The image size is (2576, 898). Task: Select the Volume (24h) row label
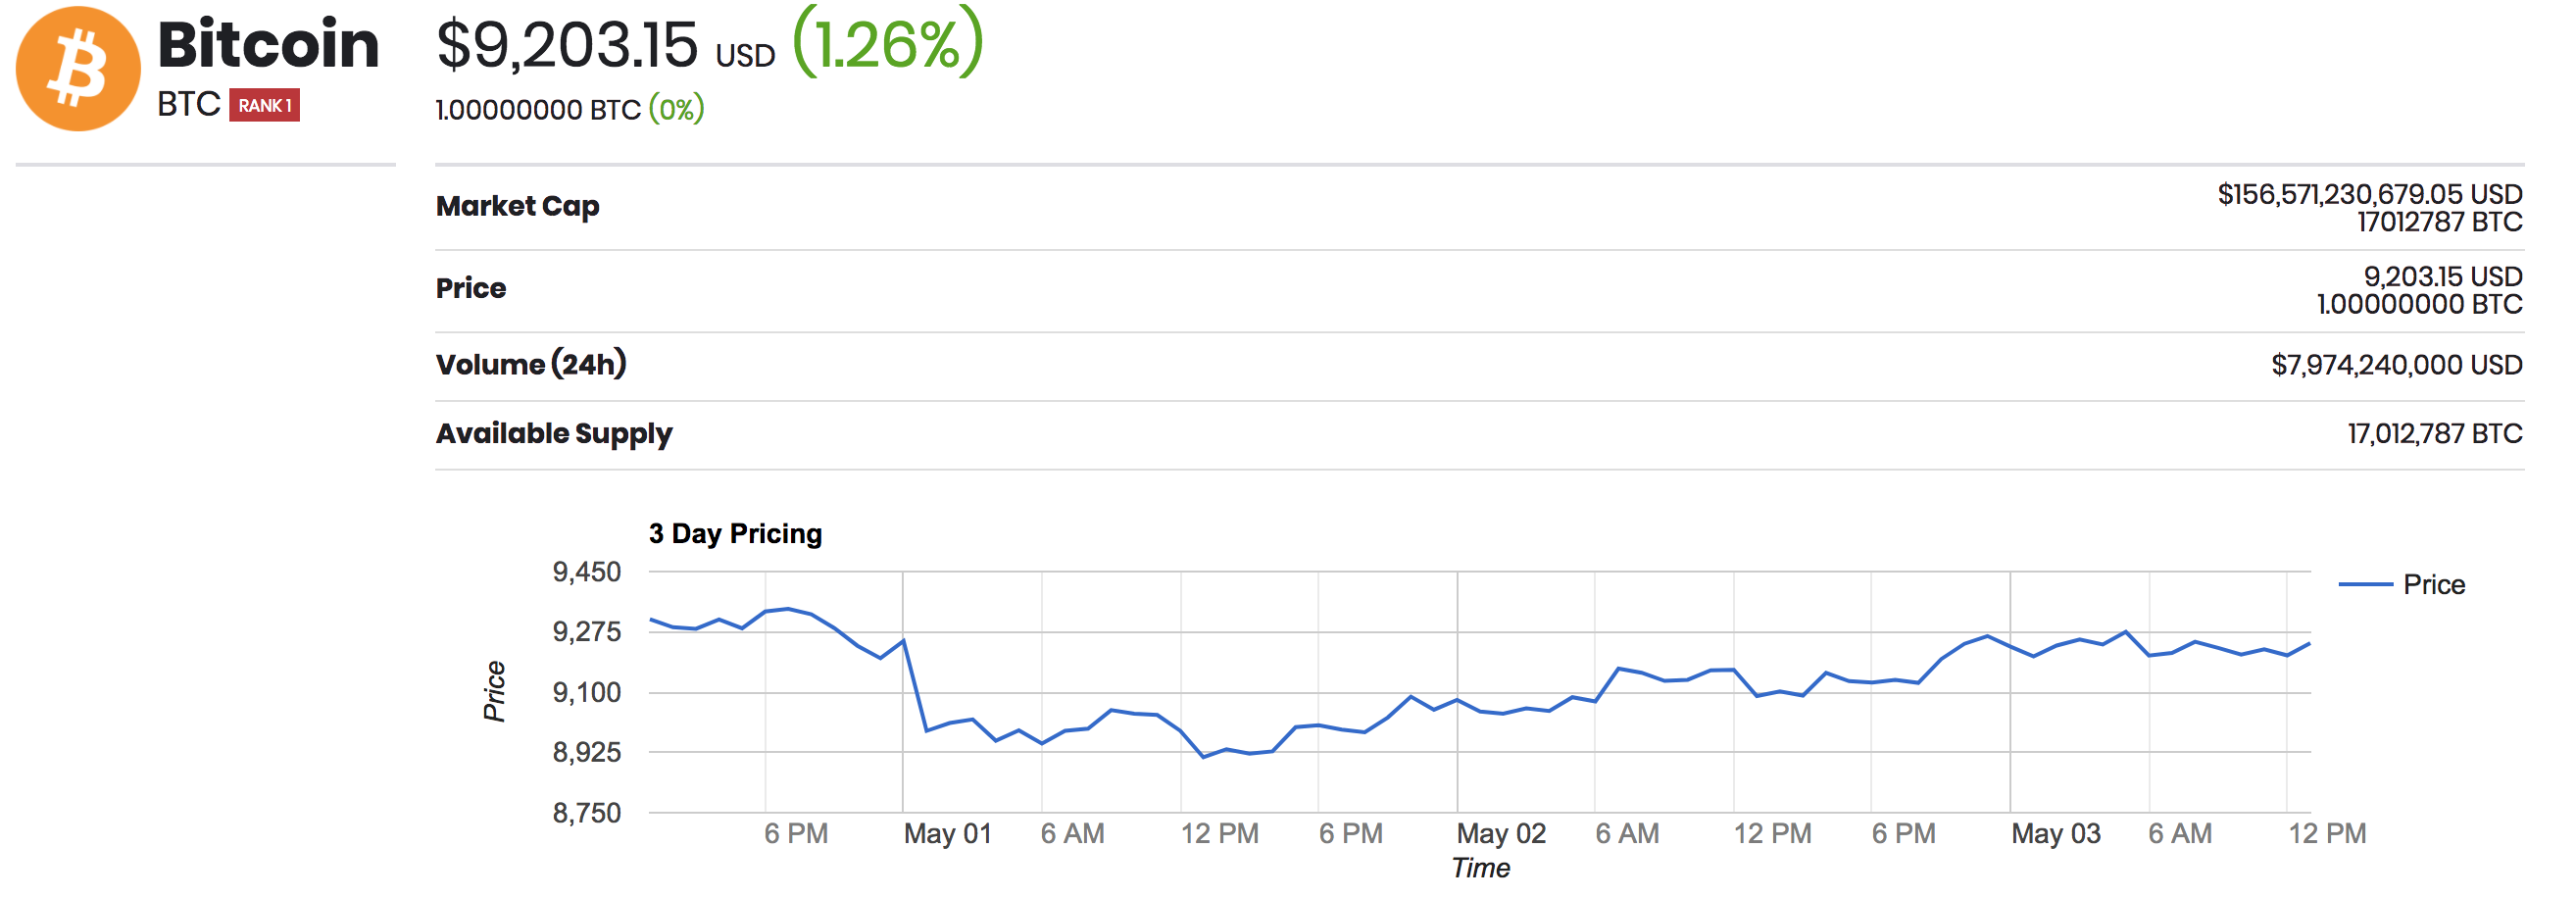coord(531,364)
